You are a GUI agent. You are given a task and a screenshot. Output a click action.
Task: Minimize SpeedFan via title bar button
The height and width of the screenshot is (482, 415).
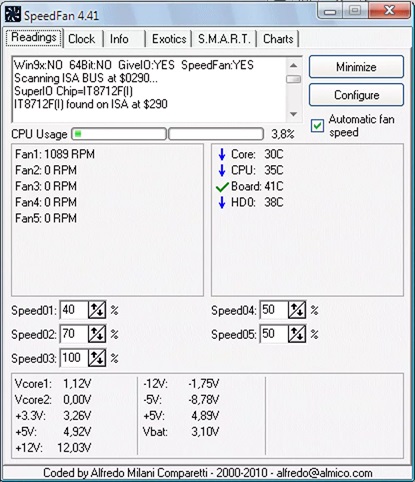coord(329,11)
